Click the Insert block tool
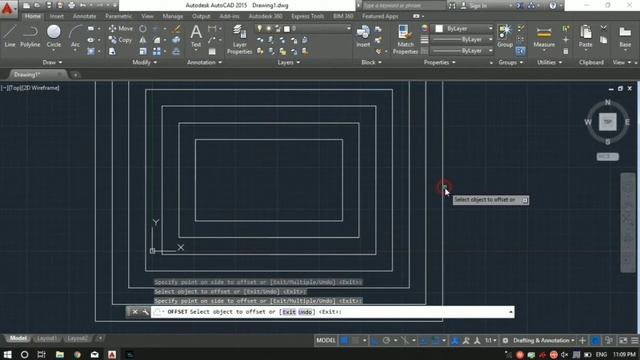640x360 pixels. pyautogui.click(x=363, y=36)
